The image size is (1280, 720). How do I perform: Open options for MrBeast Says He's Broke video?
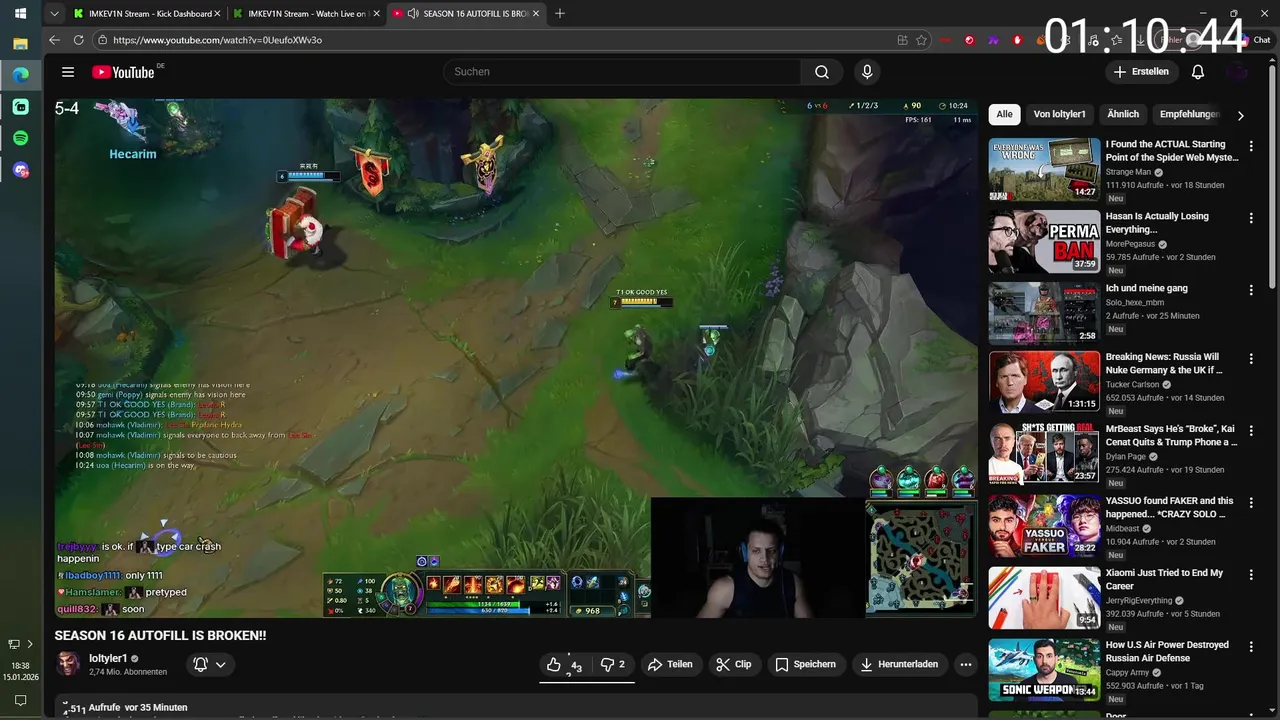(x=1250, y=430)
